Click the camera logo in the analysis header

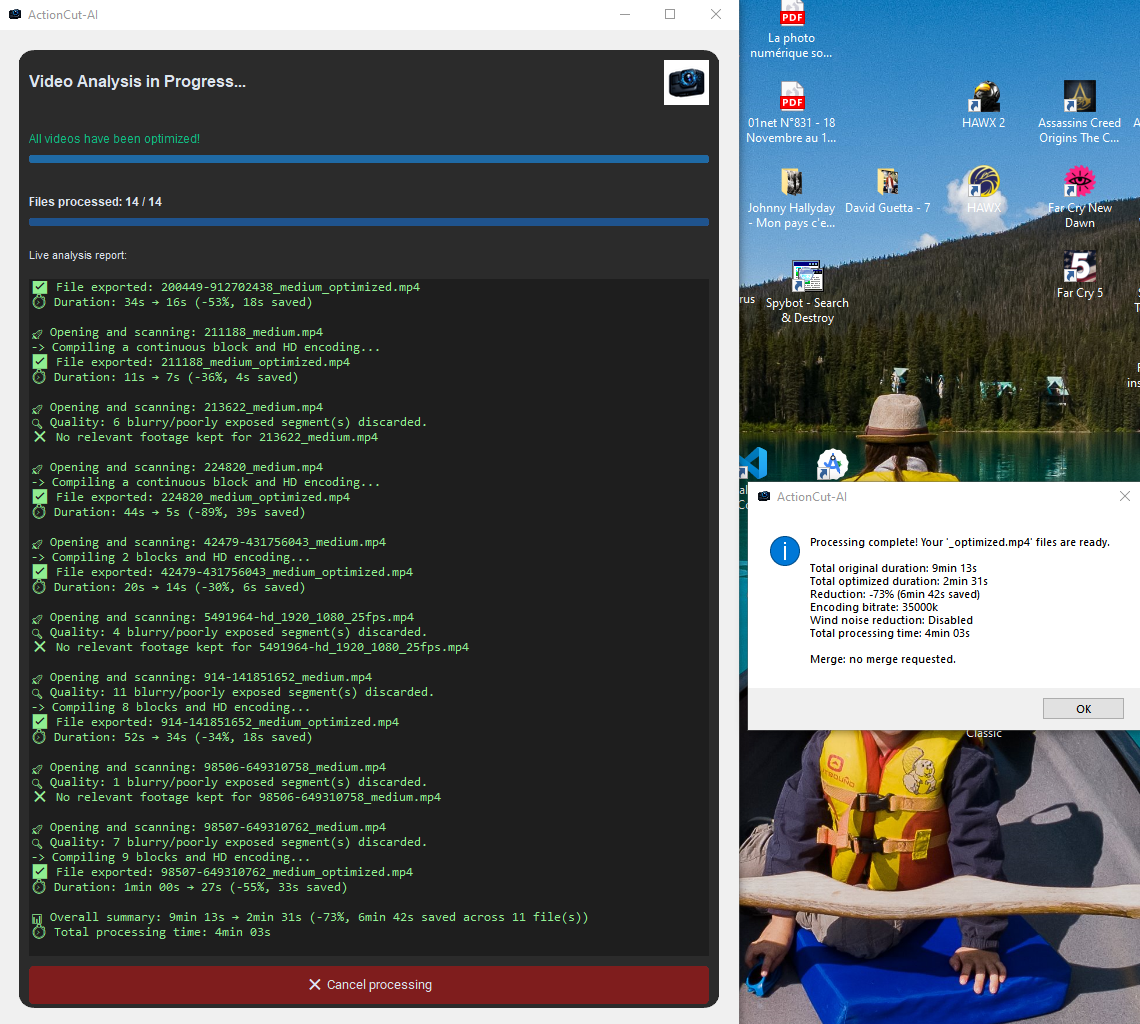(x=686, y=82)
